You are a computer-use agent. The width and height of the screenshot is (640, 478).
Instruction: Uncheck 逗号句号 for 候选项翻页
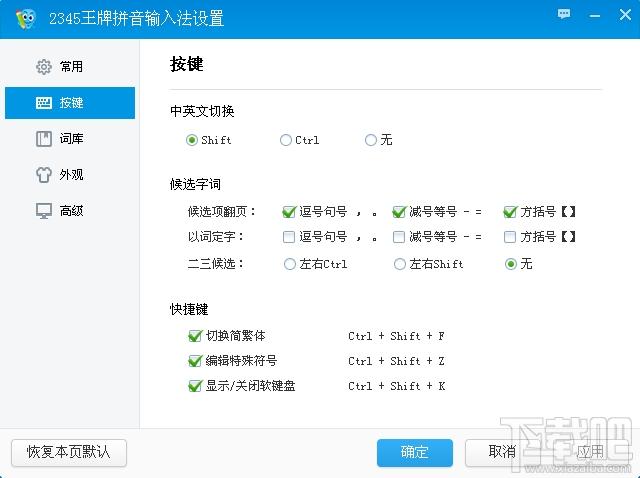point(289,212)
